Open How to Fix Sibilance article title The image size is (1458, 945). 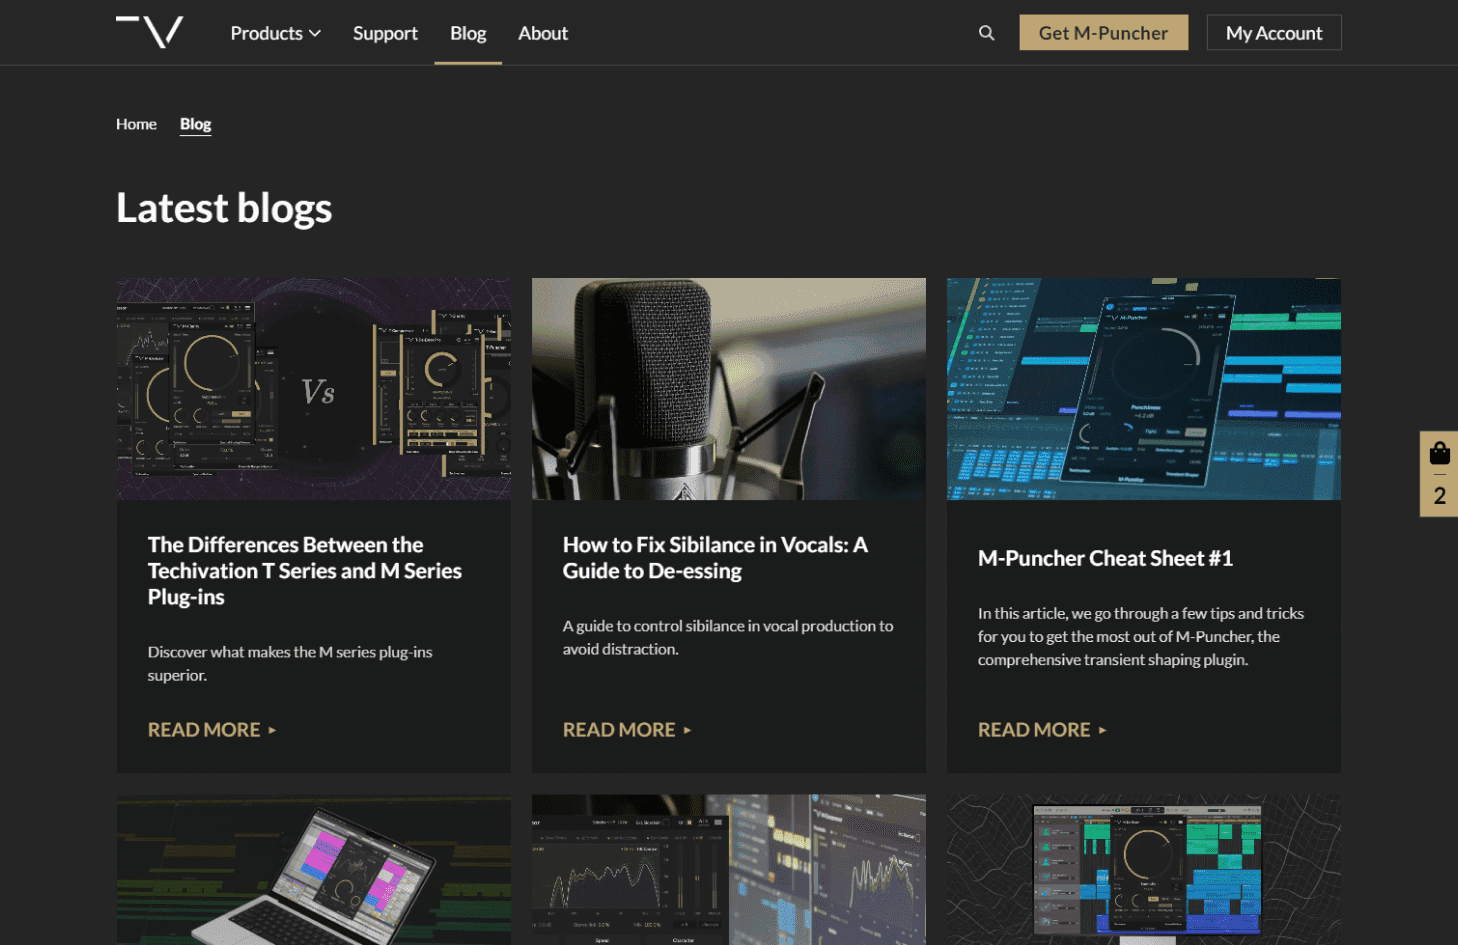pyautogui.click(x=715, y=558)
